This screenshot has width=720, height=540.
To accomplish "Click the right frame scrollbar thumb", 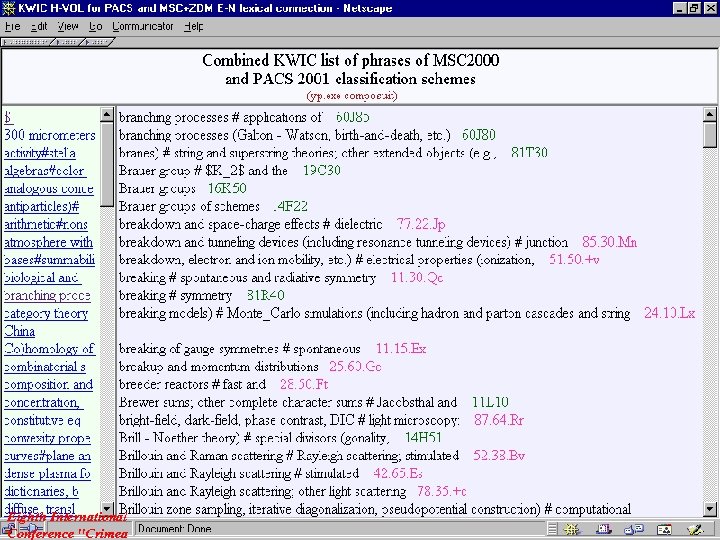I will point(709,135).
